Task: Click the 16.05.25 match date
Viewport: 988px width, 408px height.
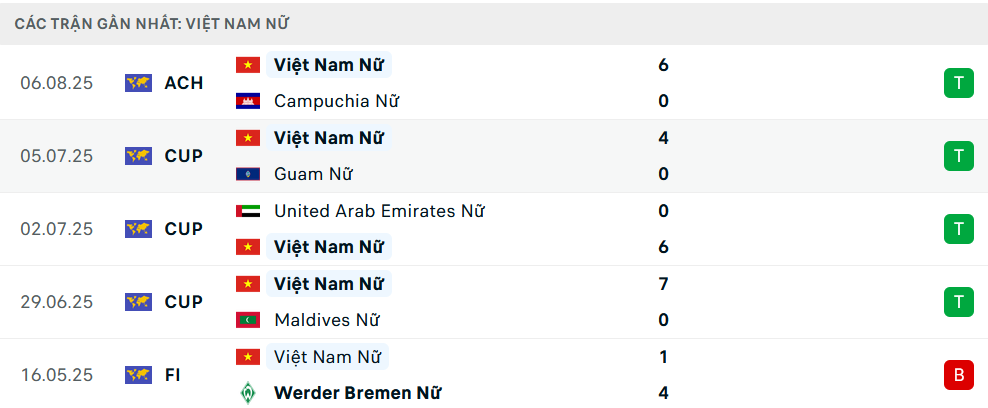Action: tap(56, 375)
